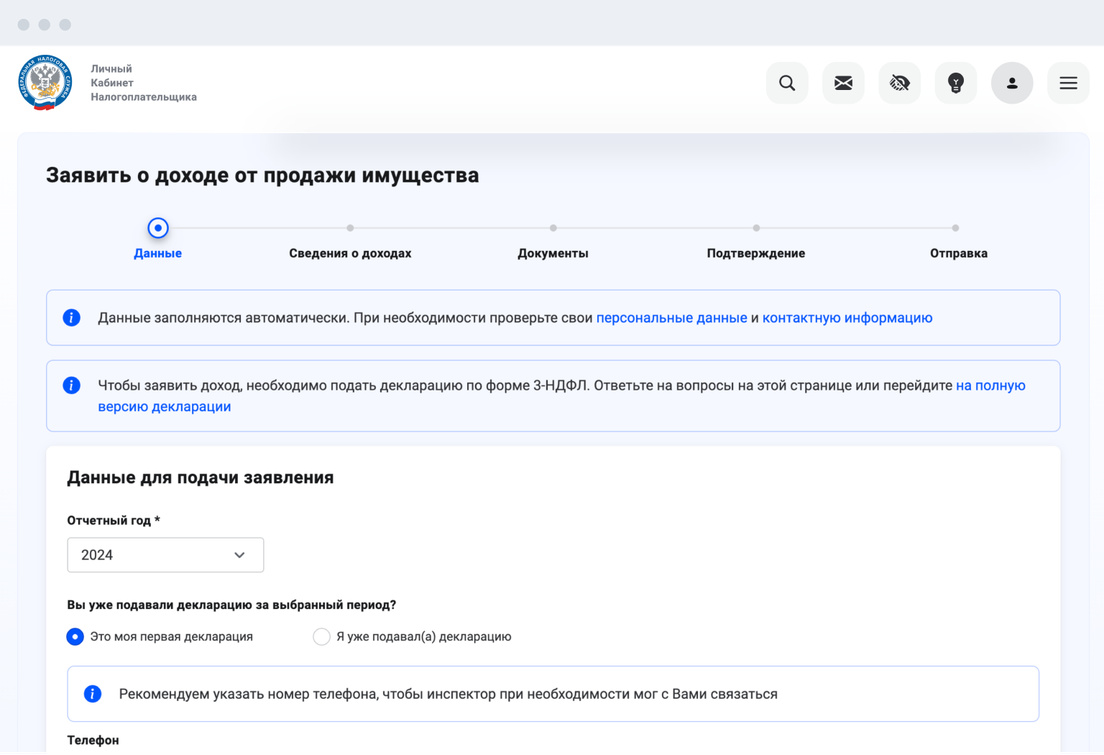Screen dimensions: 1104x755
Task: Open the "персональные данные" link
Action: click(x=671, y=318)
